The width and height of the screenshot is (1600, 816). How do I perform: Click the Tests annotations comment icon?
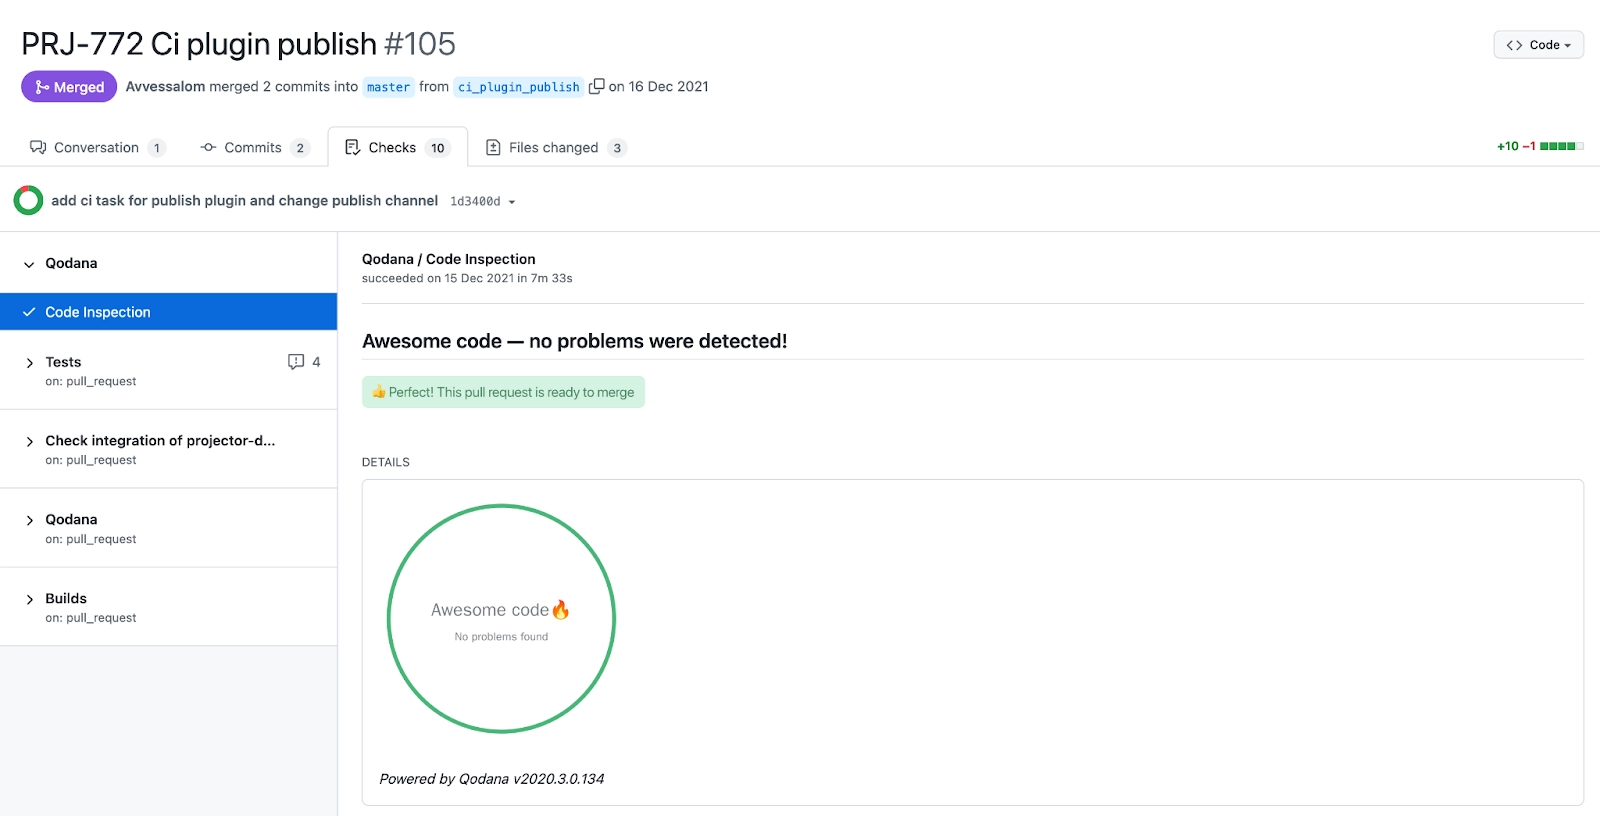pyautogui.click(x=296, y=362)
